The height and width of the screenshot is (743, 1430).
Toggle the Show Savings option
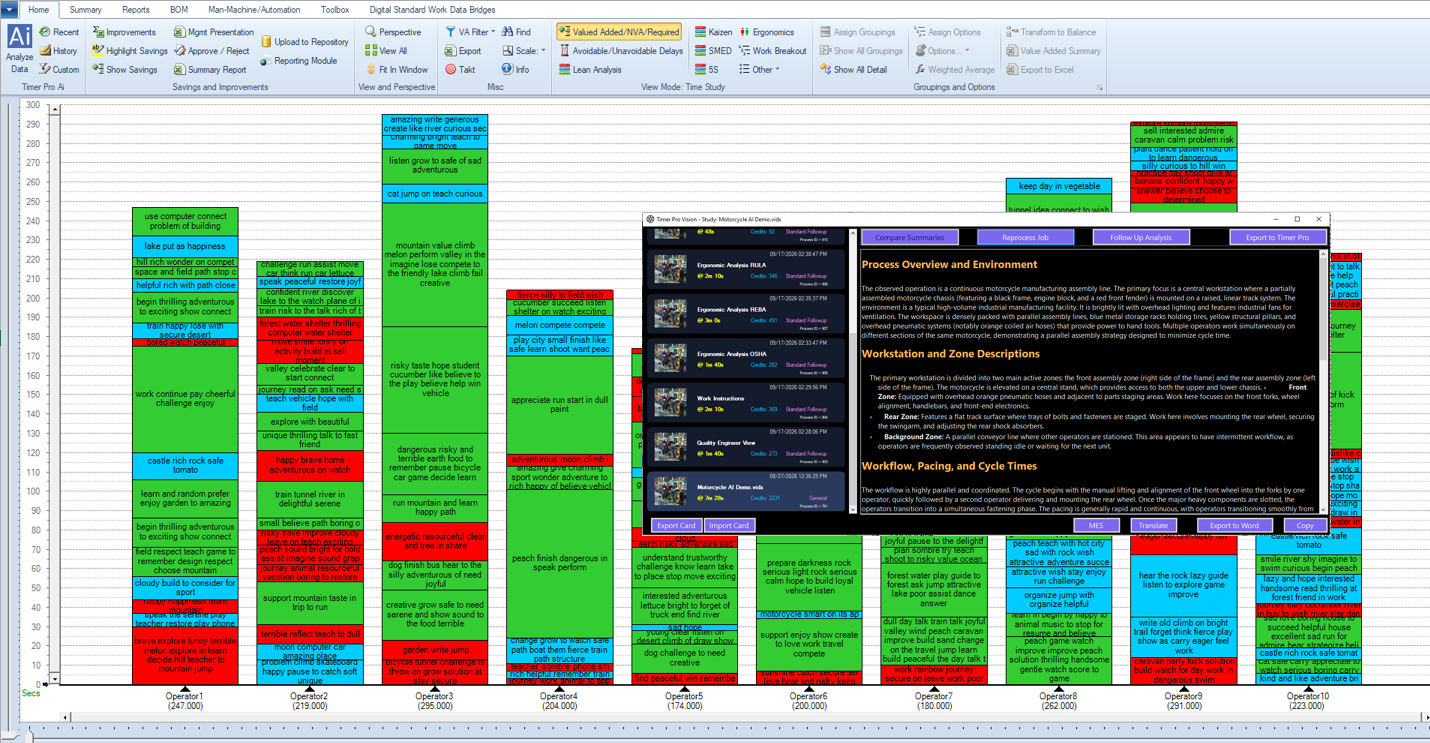click(125, 70)
